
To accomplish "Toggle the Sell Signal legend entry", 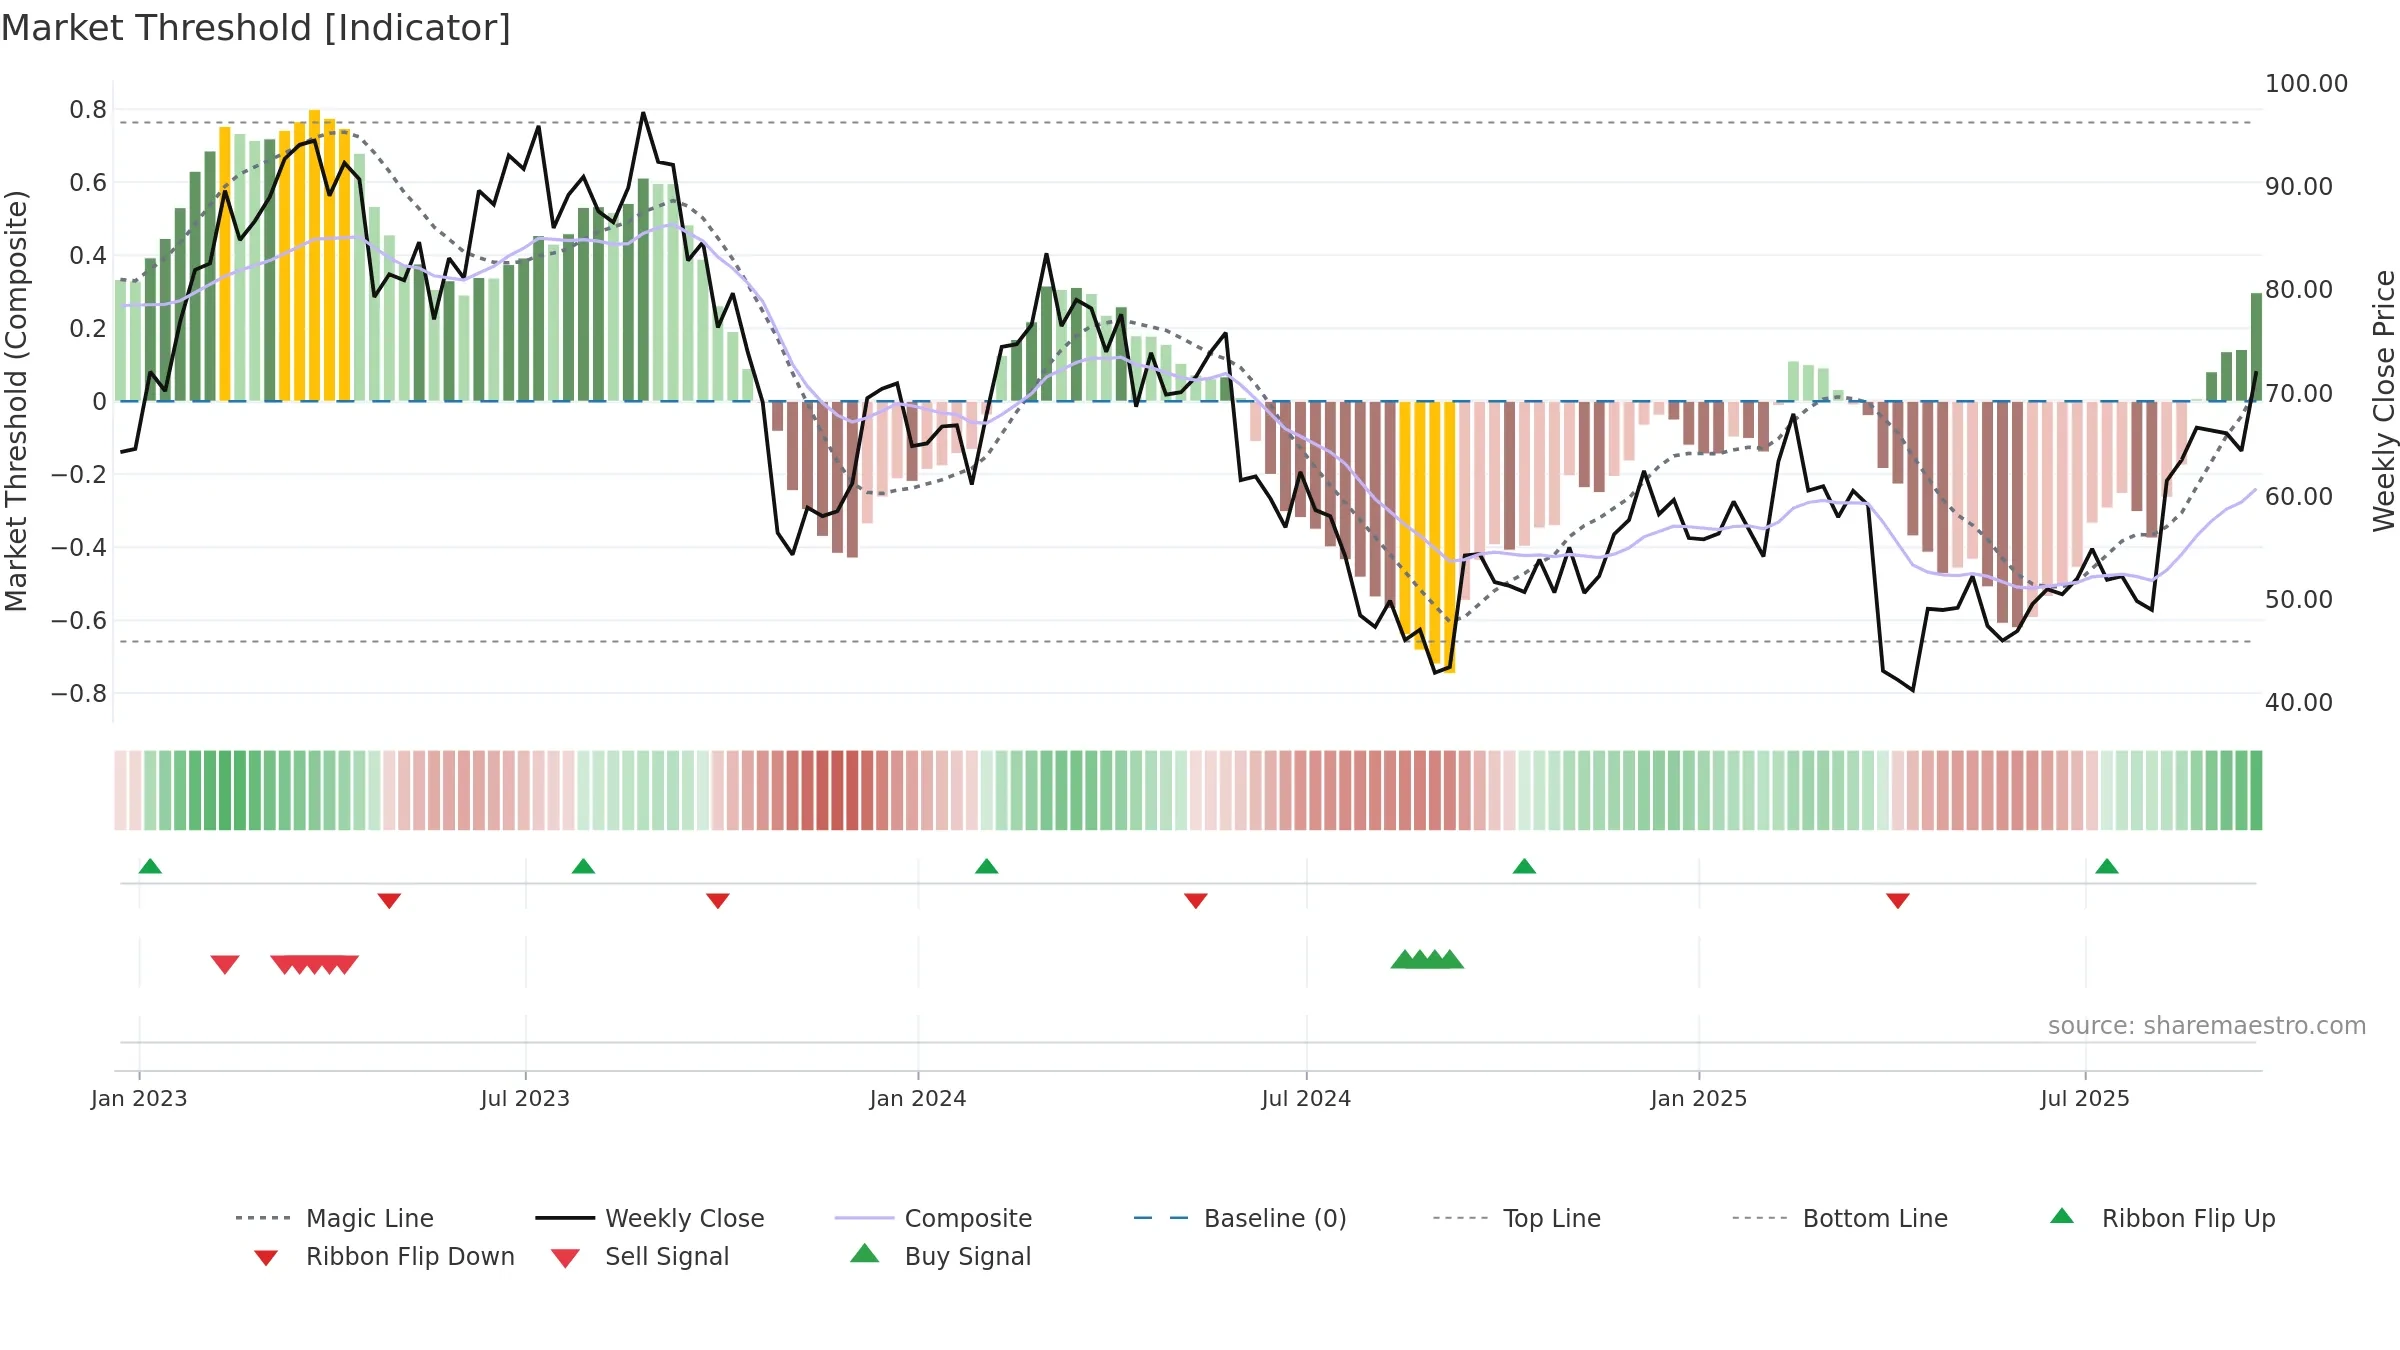I will [x=640, y=1256].
